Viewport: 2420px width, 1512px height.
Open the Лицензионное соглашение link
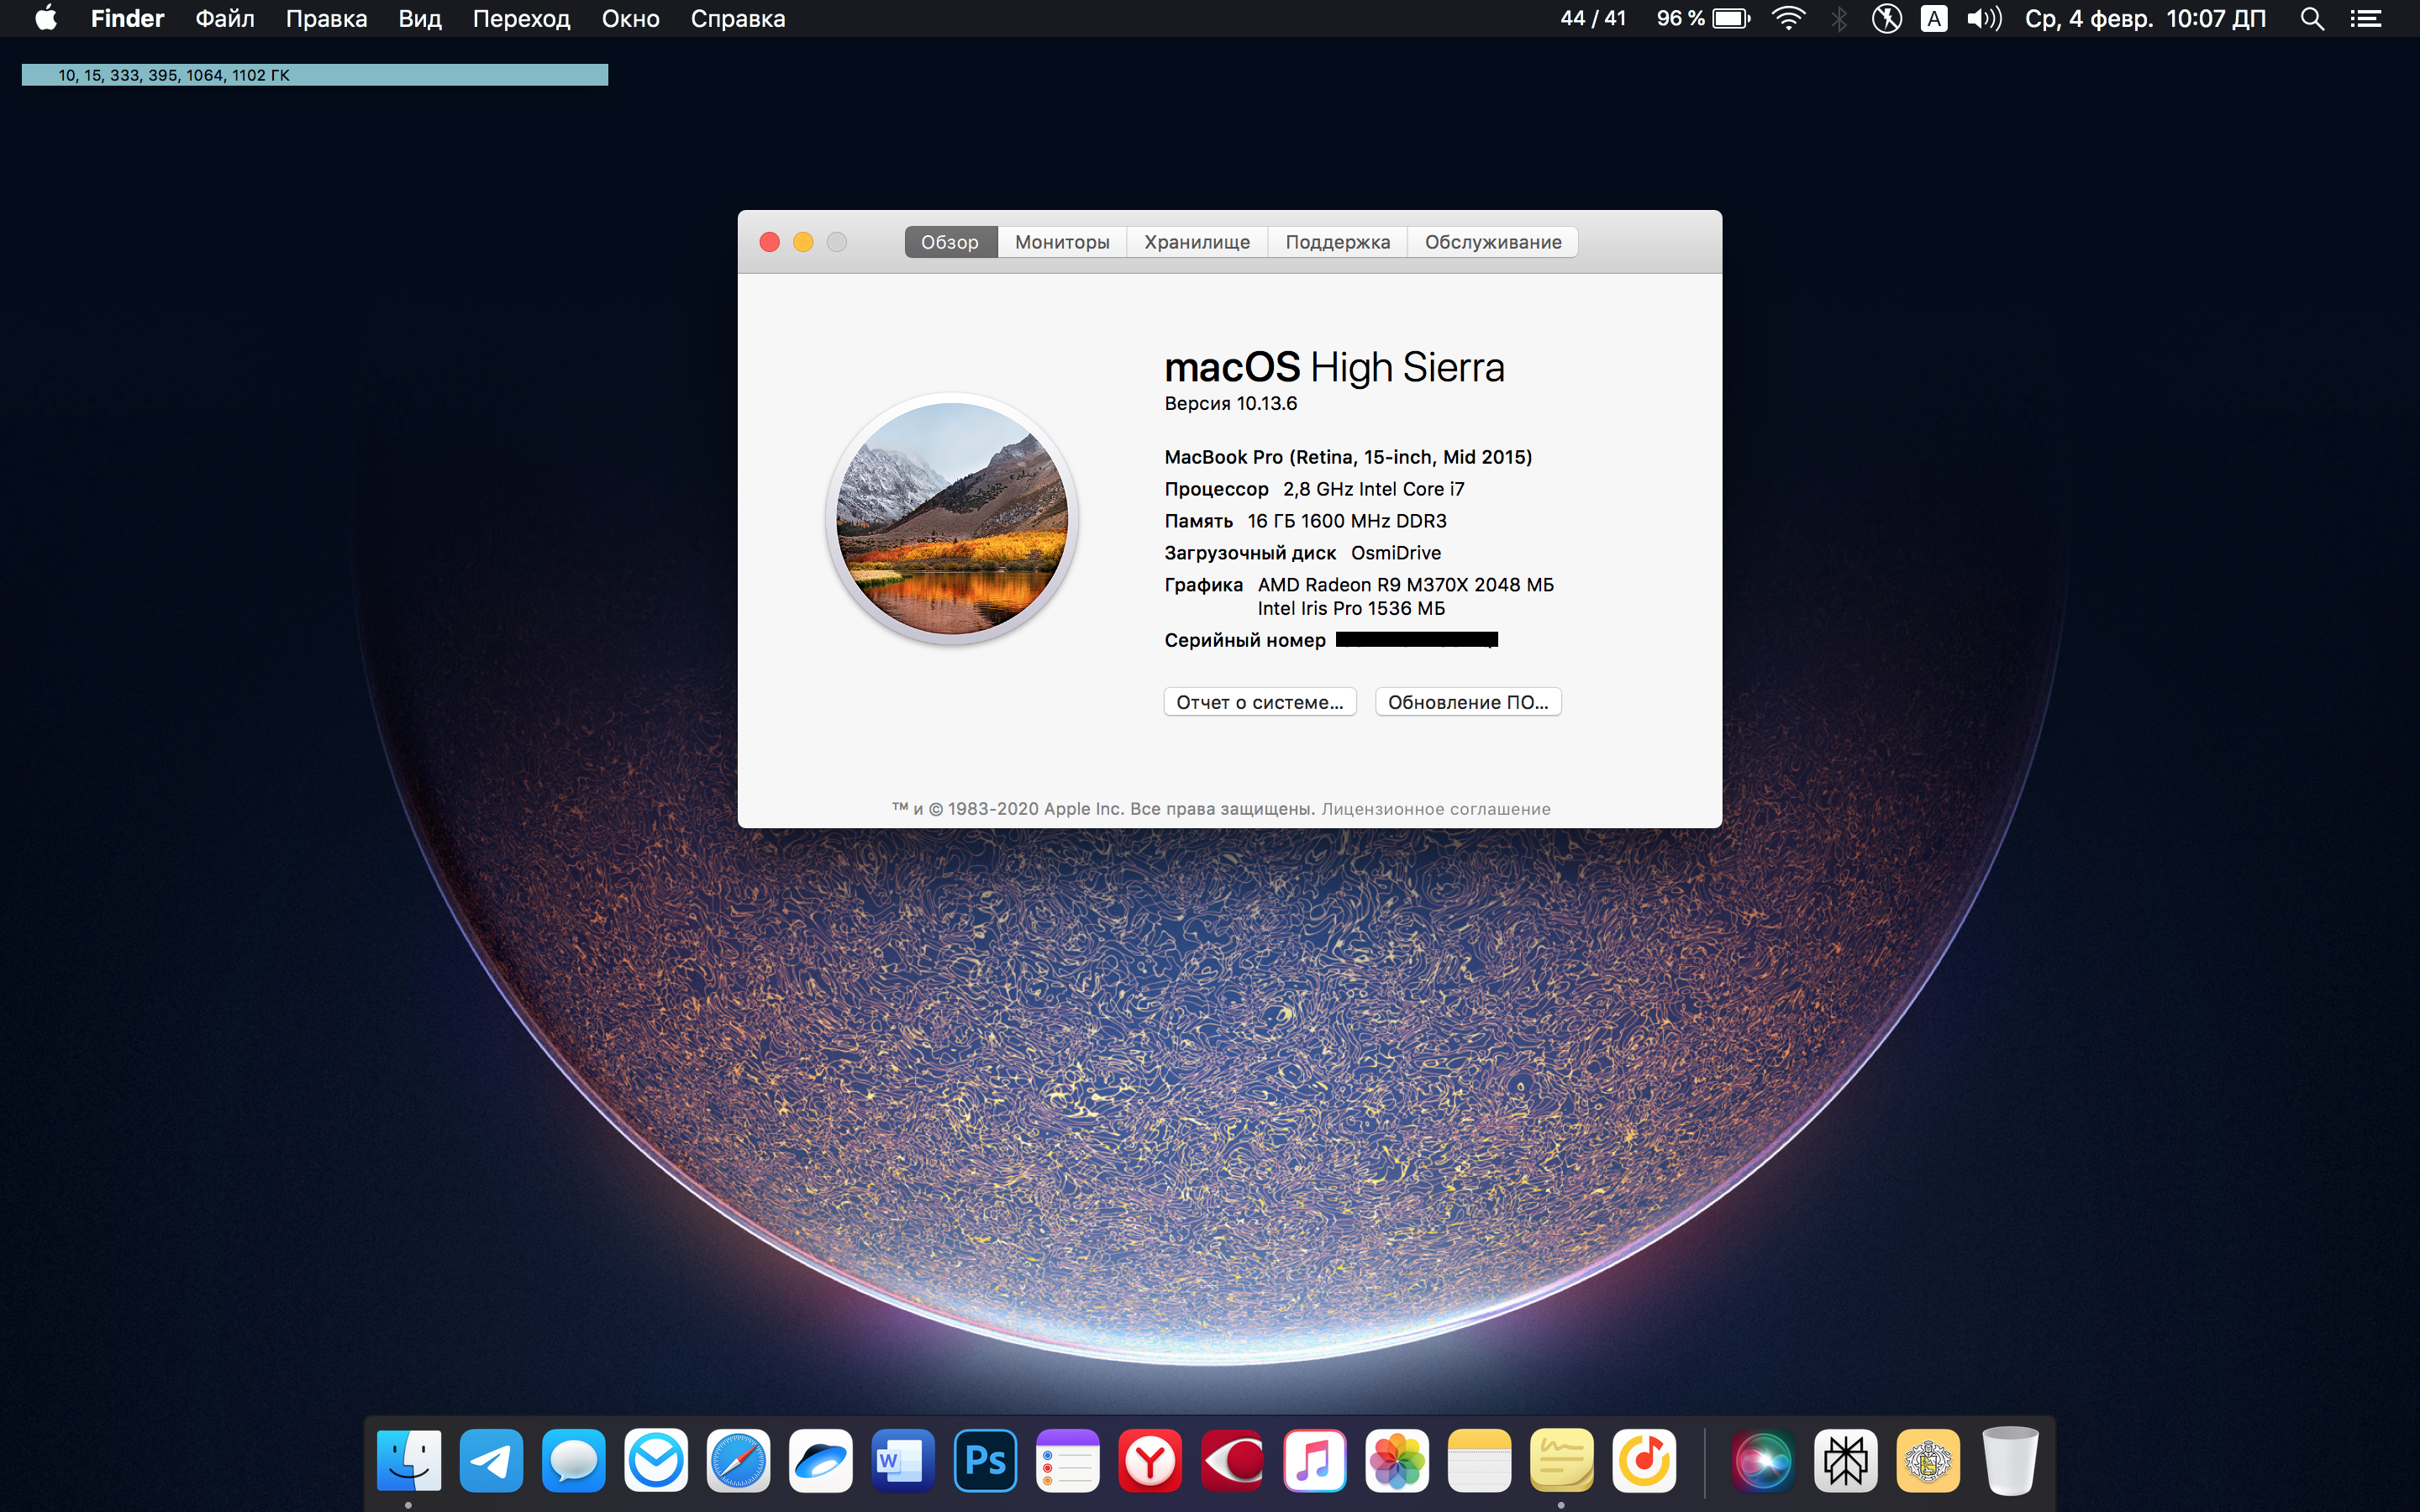(1435, 809)
